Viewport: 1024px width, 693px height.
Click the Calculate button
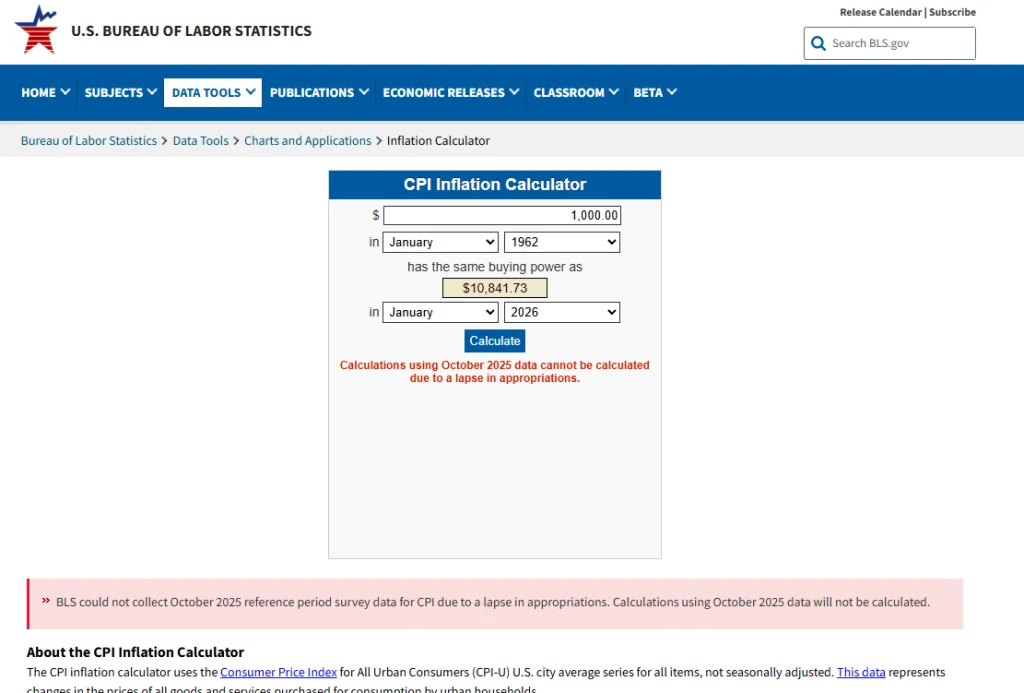click(495, 341)
